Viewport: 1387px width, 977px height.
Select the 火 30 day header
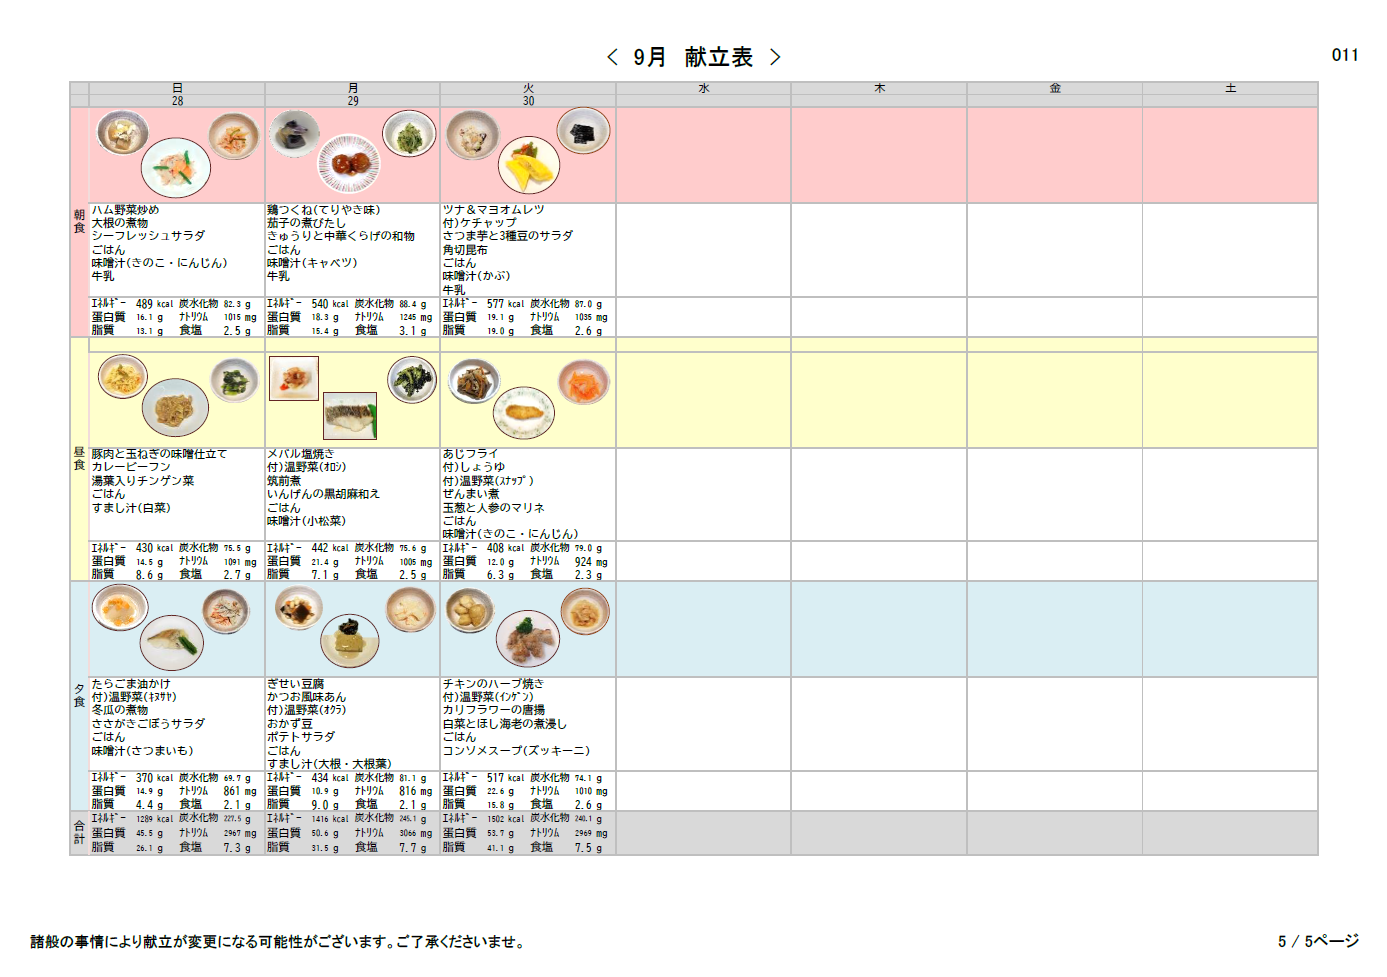click(x=528, y=94)
